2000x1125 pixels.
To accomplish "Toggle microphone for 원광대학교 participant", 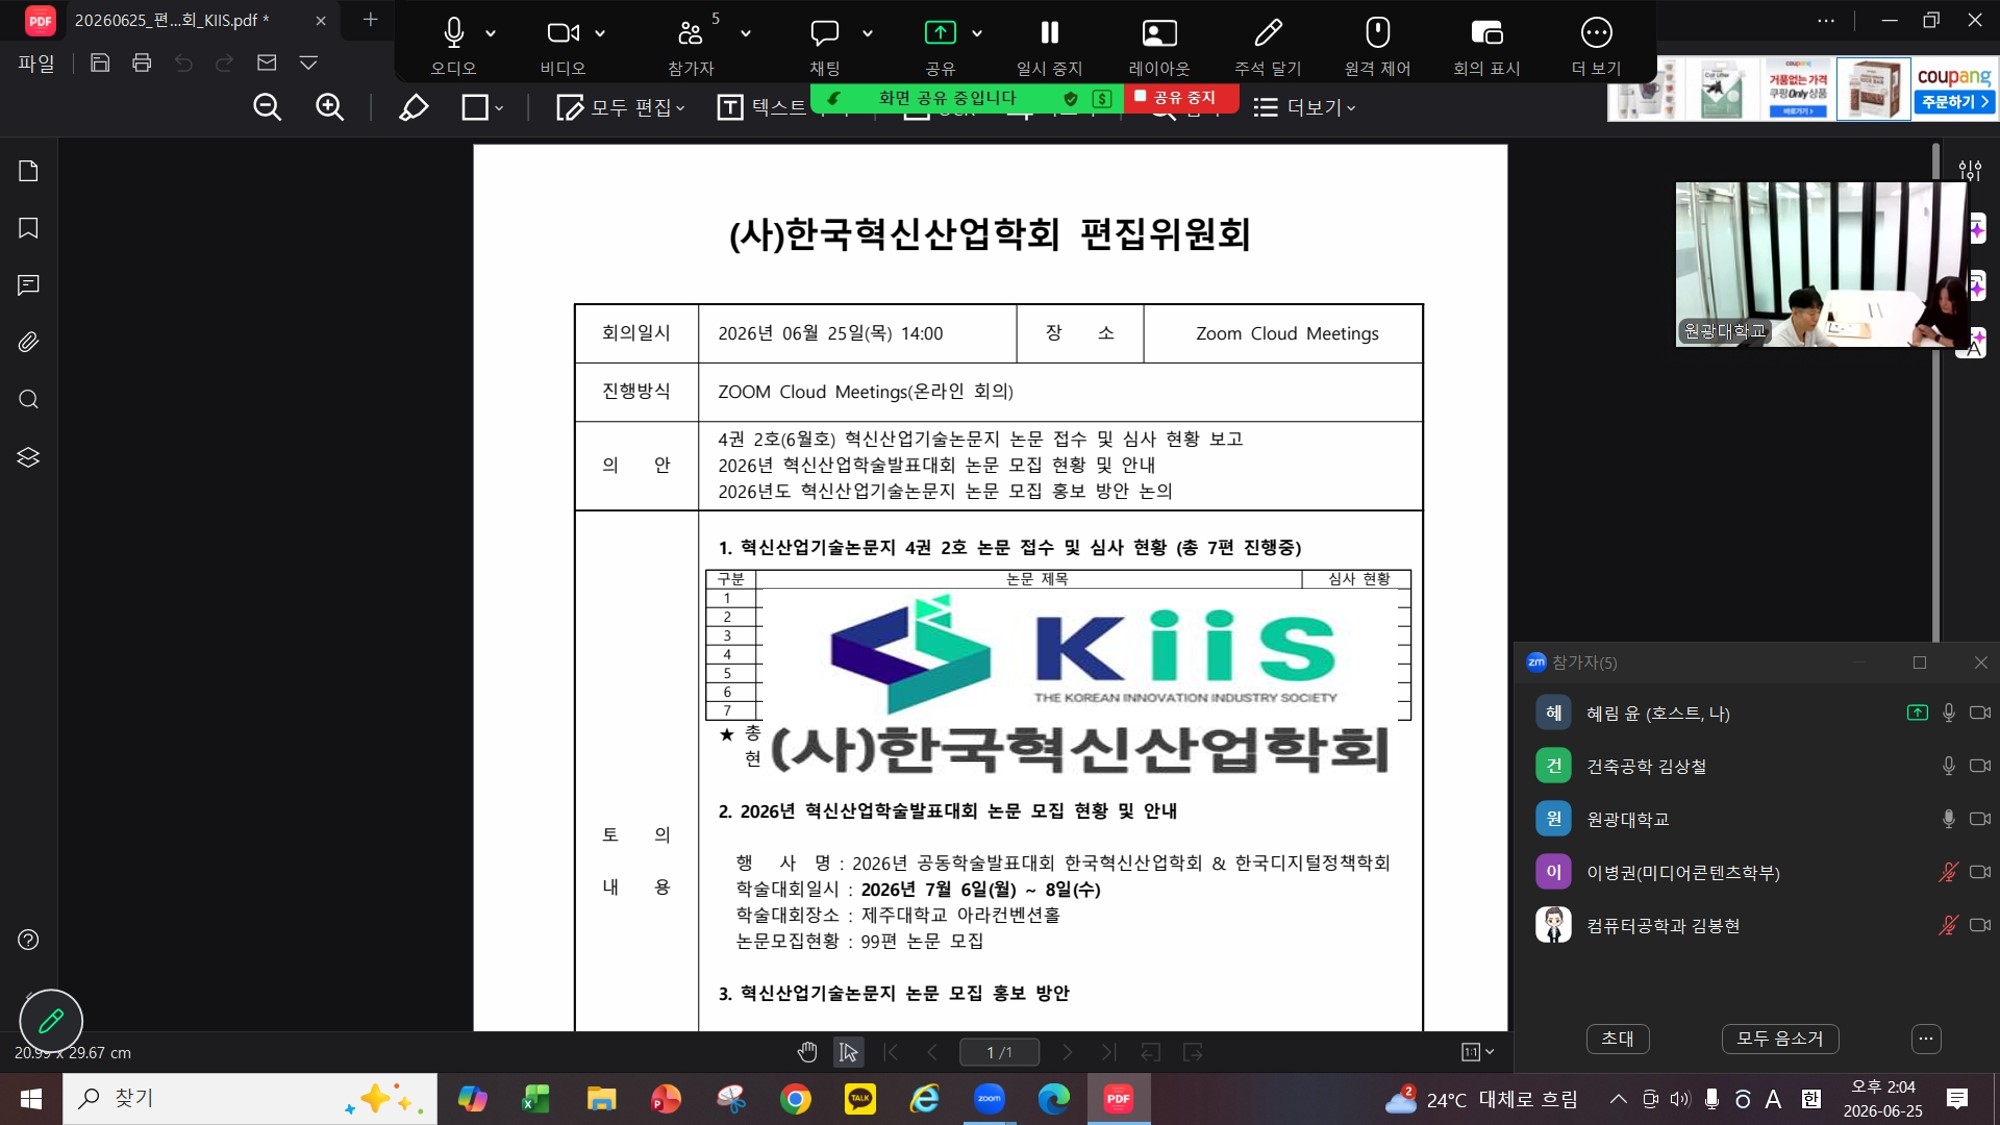I will 1948,819.
